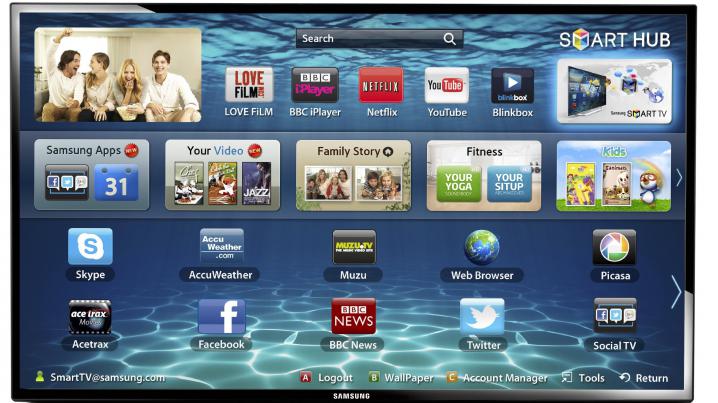Launch the Muzu TV app
Screen dimensions: 718x403
pos(354,247)
